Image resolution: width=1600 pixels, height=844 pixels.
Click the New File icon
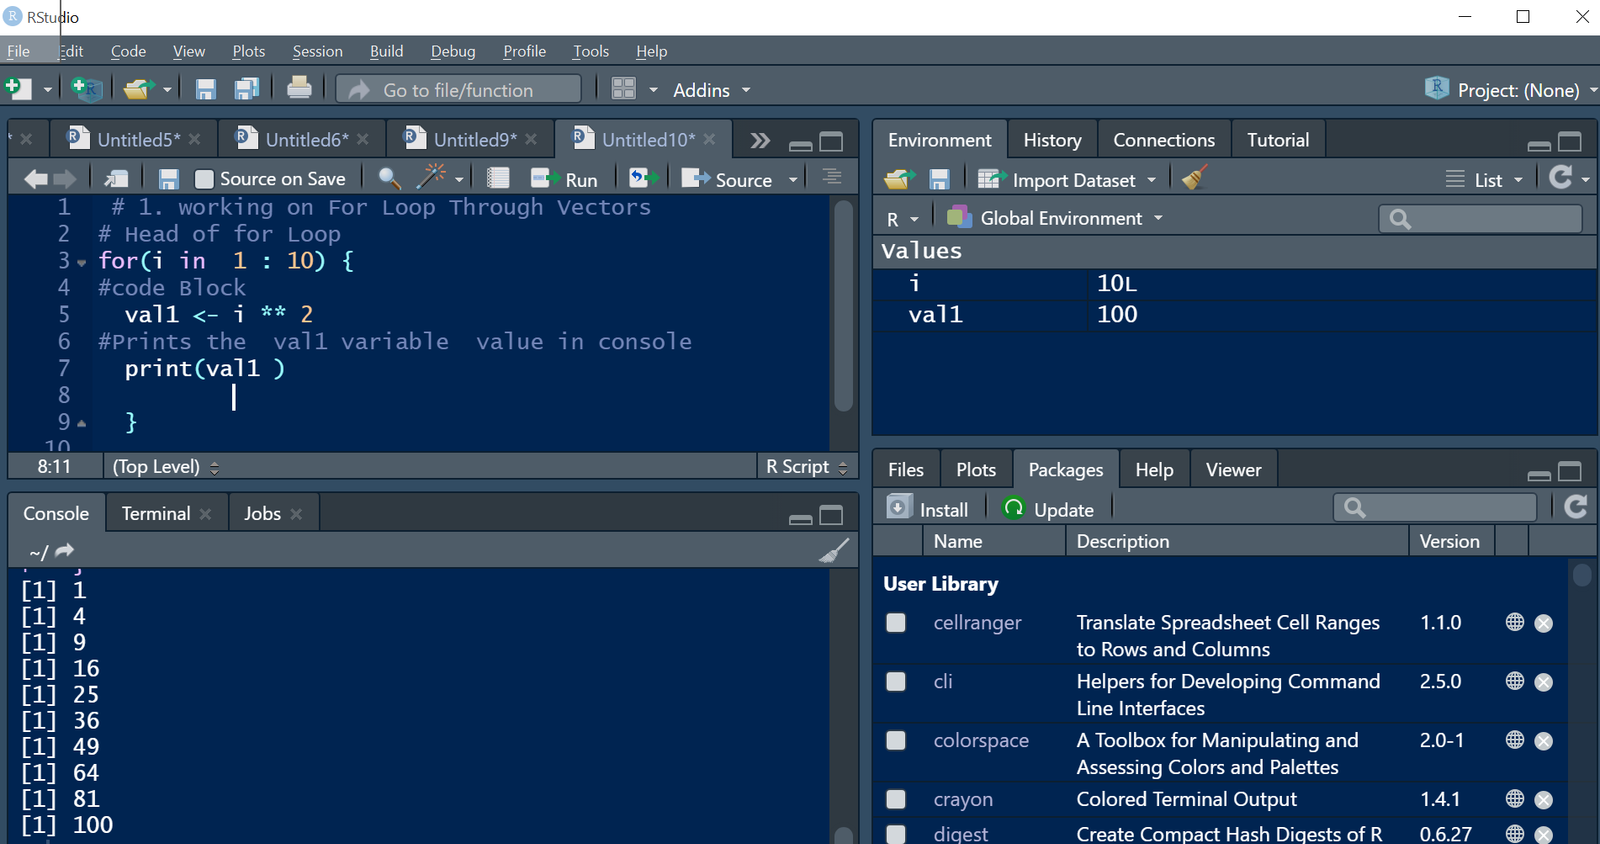coord(18,89)
